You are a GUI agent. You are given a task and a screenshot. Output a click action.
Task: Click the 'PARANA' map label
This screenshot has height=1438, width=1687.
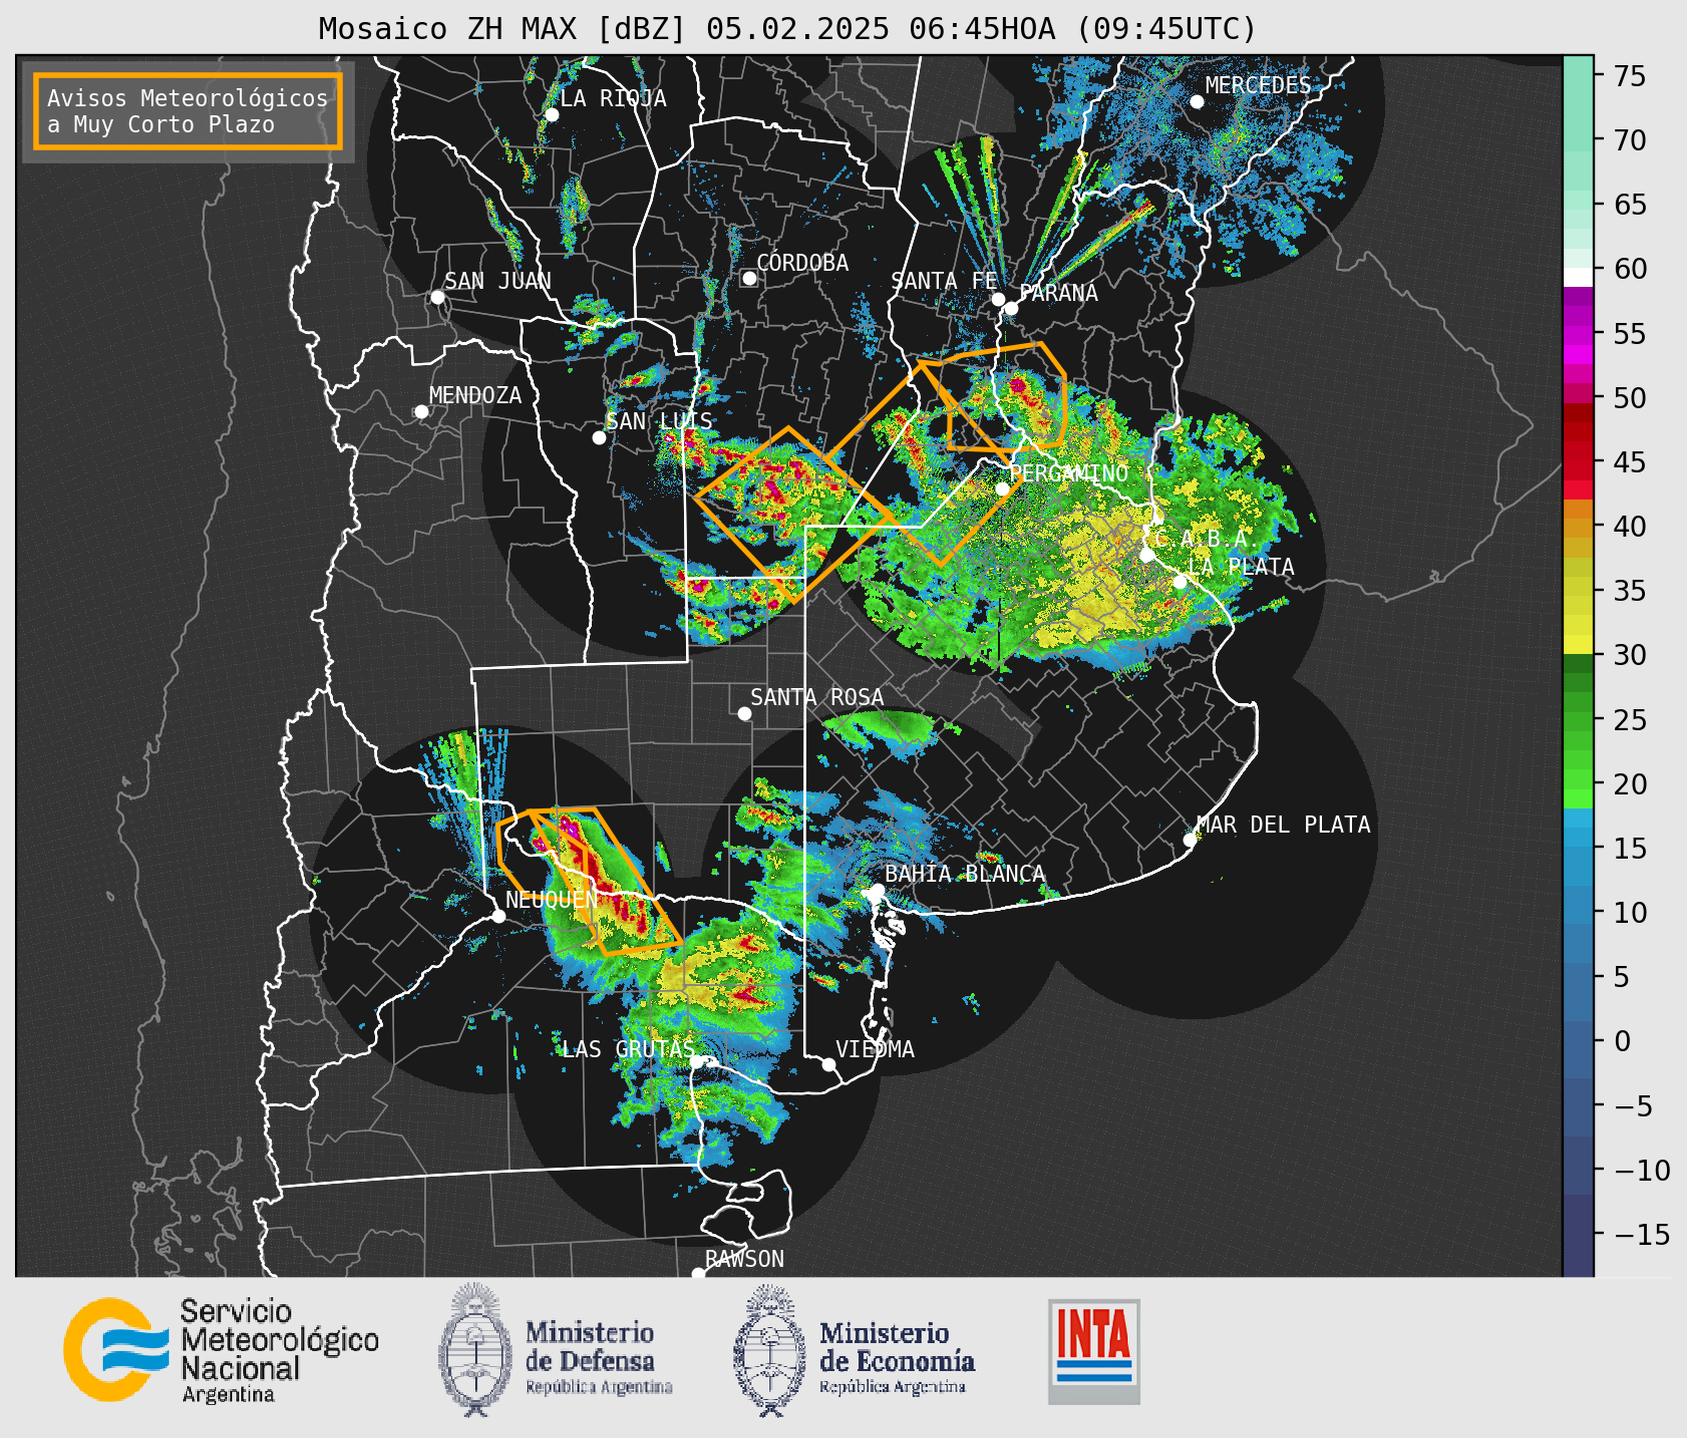(x=1059, y=293)
